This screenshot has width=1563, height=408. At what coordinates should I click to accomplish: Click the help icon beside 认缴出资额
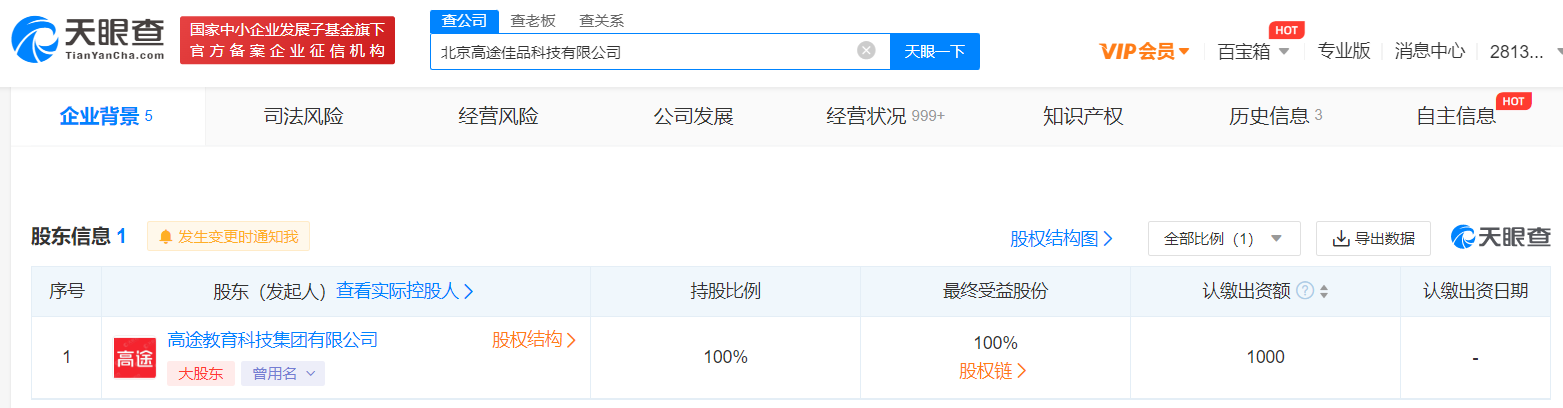[x=1305, y=291]
